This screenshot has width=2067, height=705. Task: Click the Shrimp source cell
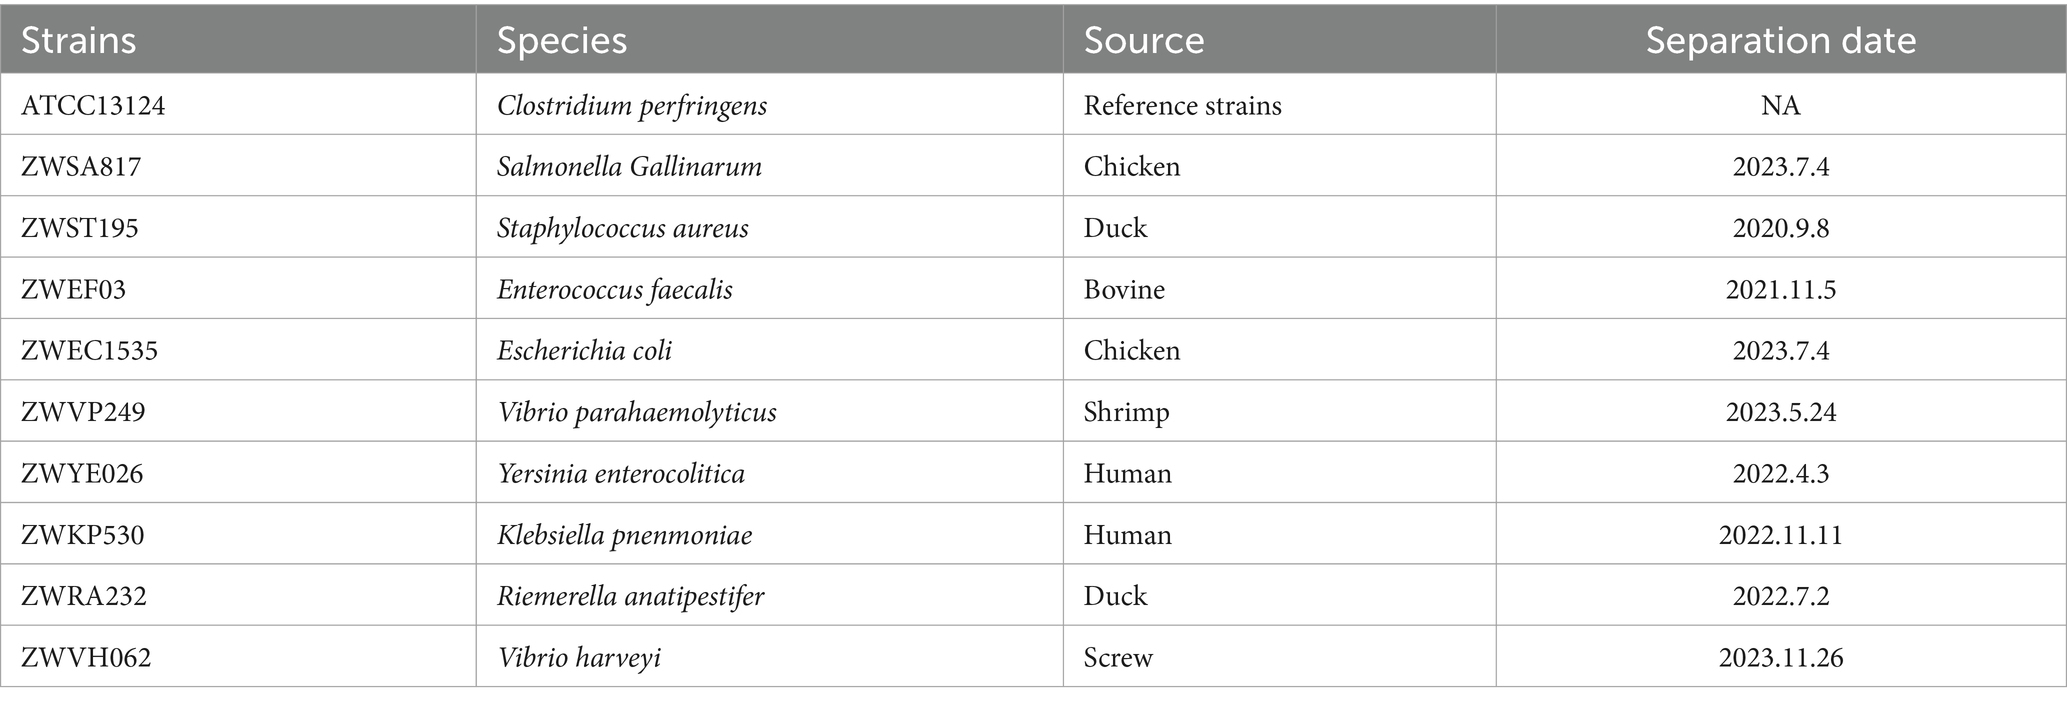click(1279, 412)
